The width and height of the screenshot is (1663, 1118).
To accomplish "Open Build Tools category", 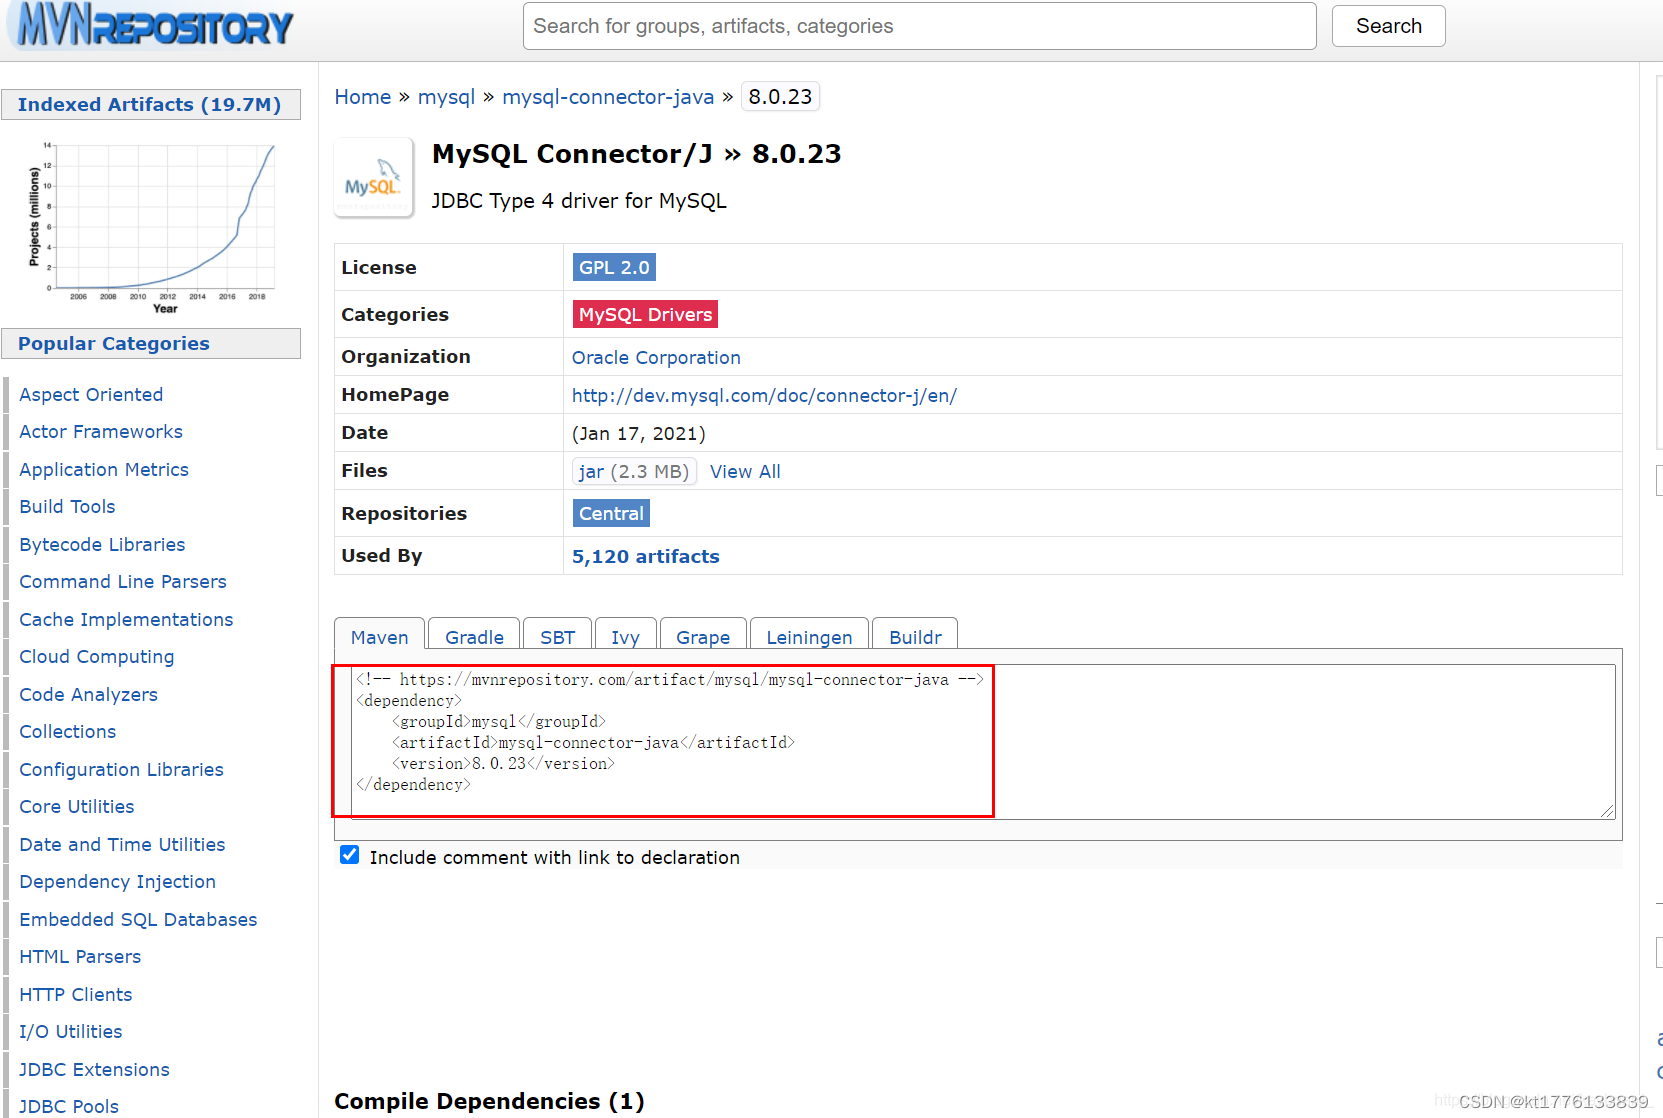I will (x=67, y=506).
